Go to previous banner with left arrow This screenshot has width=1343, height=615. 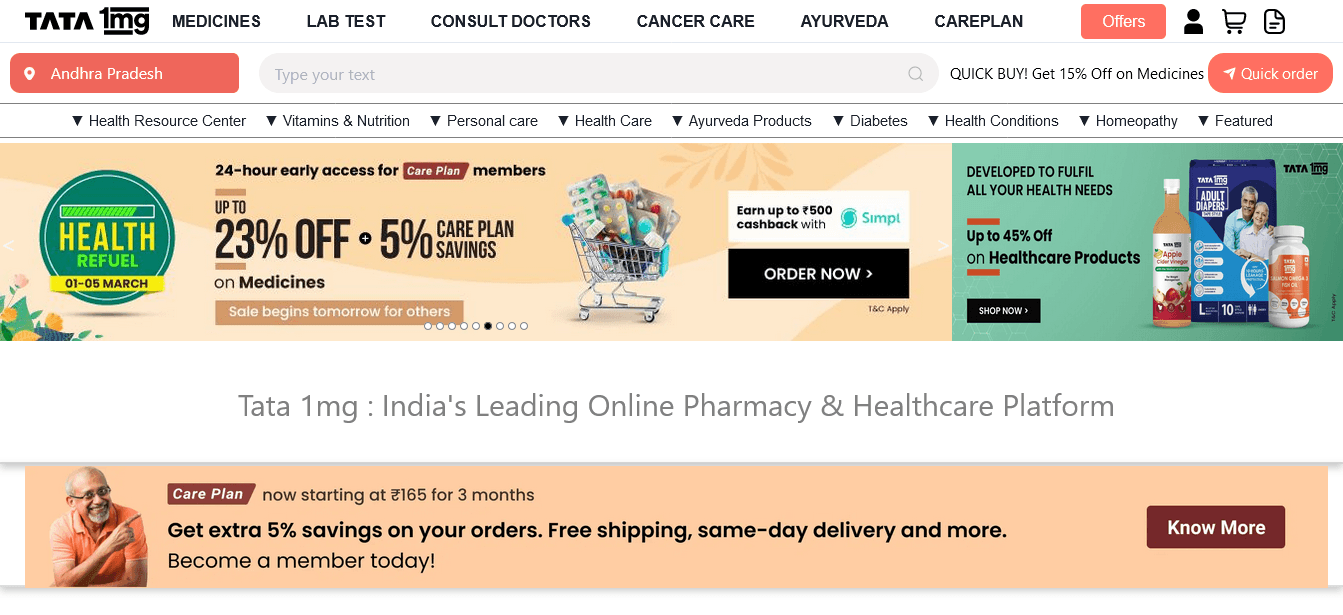[9, 246]
